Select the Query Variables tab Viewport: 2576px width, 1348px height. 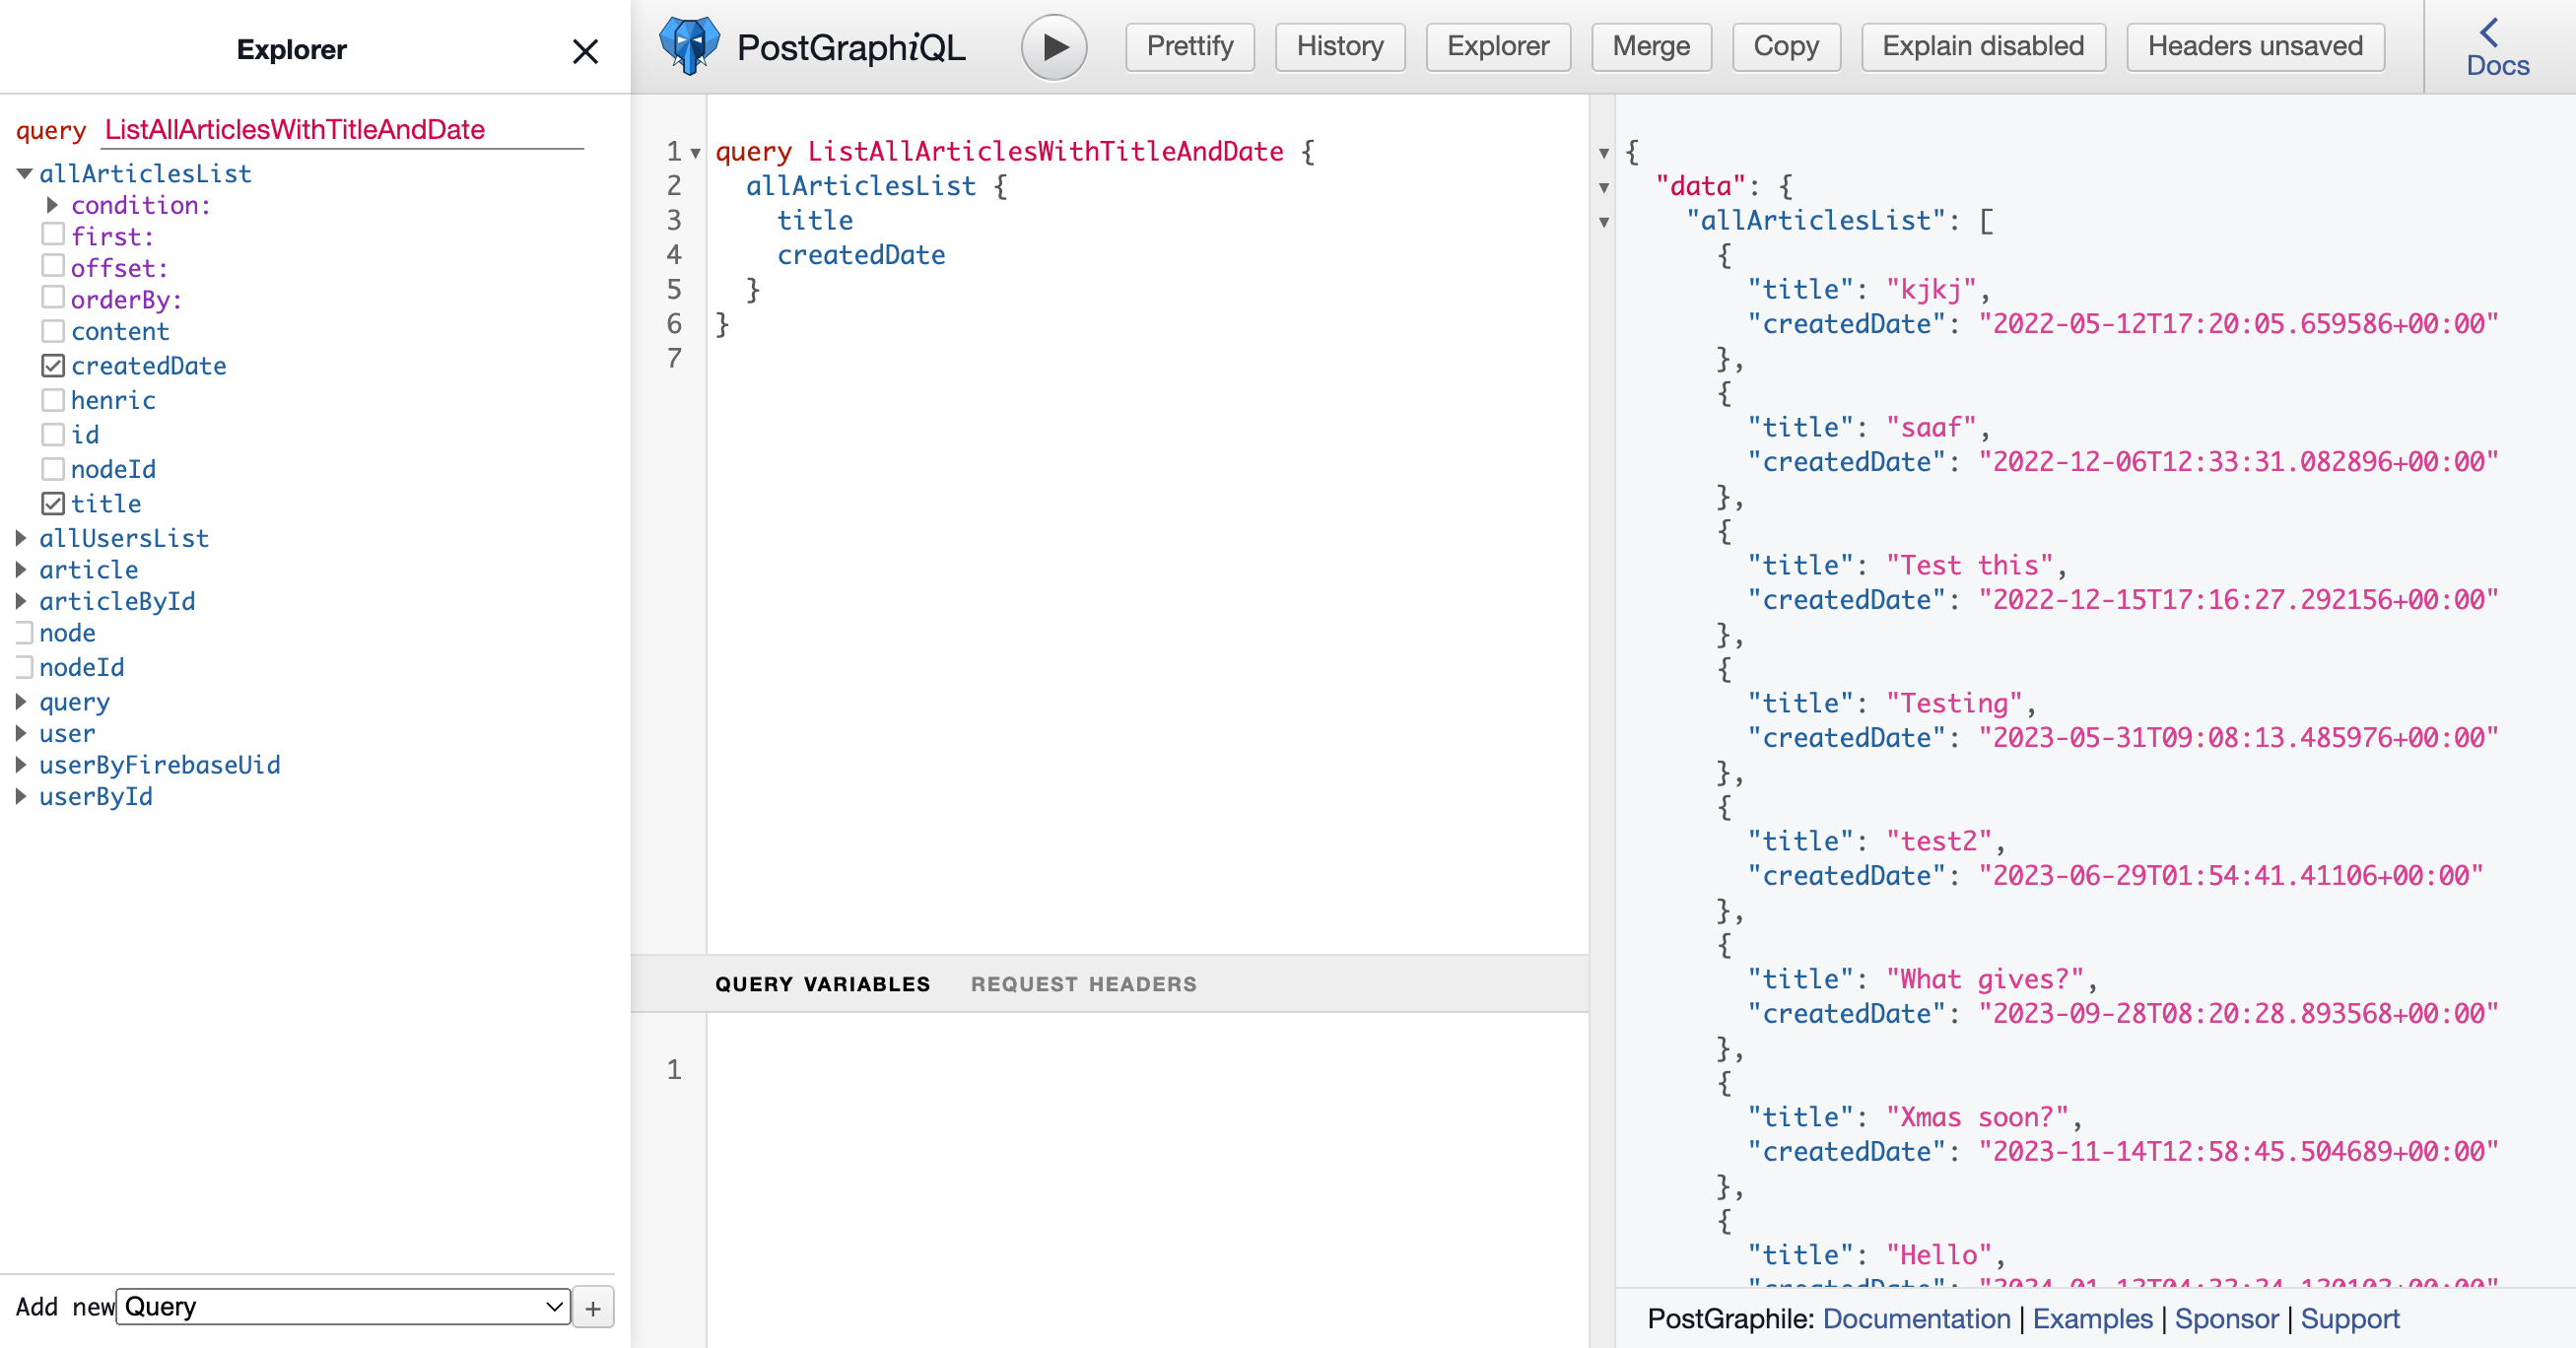pos(822,984)
